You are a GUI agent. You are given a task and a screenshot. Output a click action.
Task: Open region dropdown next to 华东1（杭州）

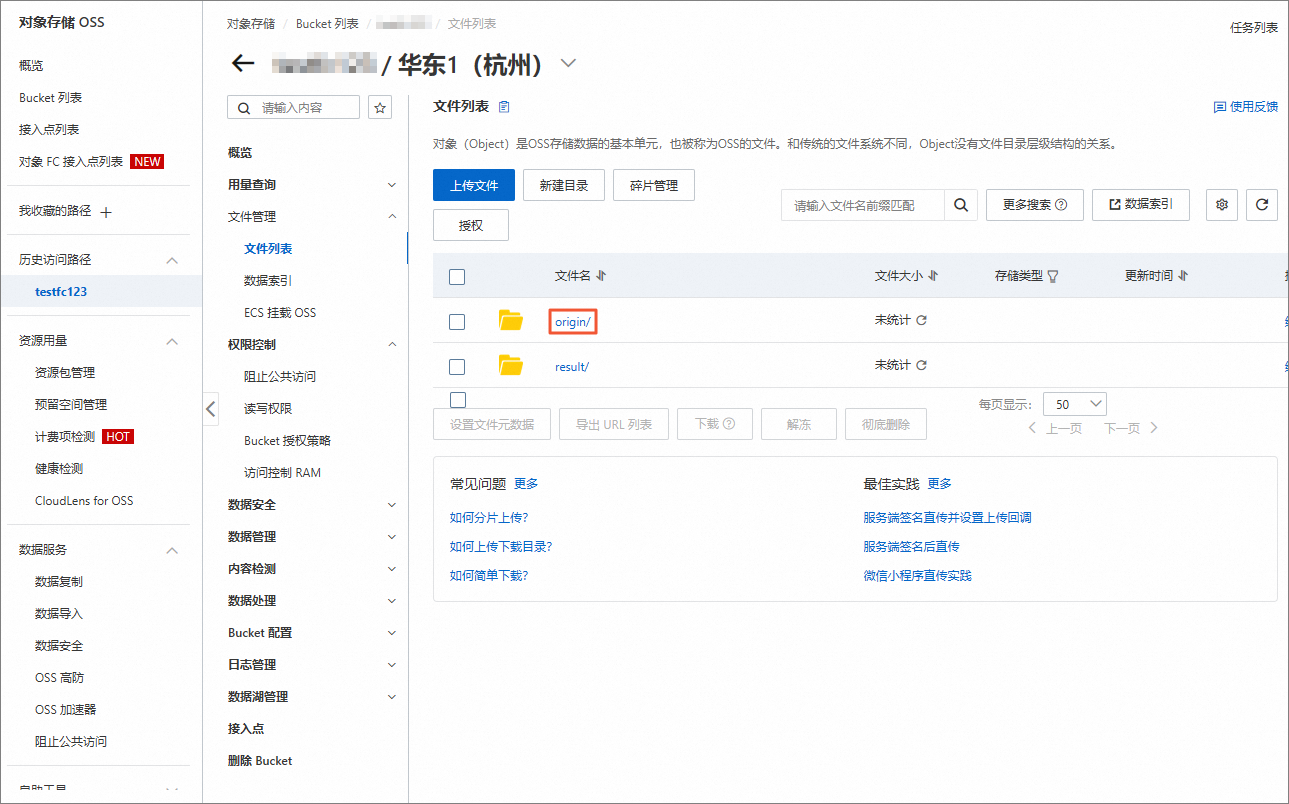pyautogui.click(x=568, y=63)
